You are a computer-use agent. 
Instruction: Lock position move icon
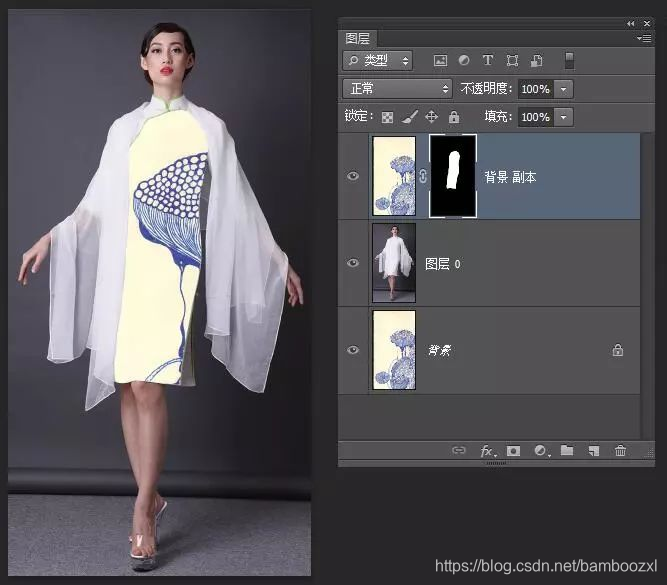431,117
